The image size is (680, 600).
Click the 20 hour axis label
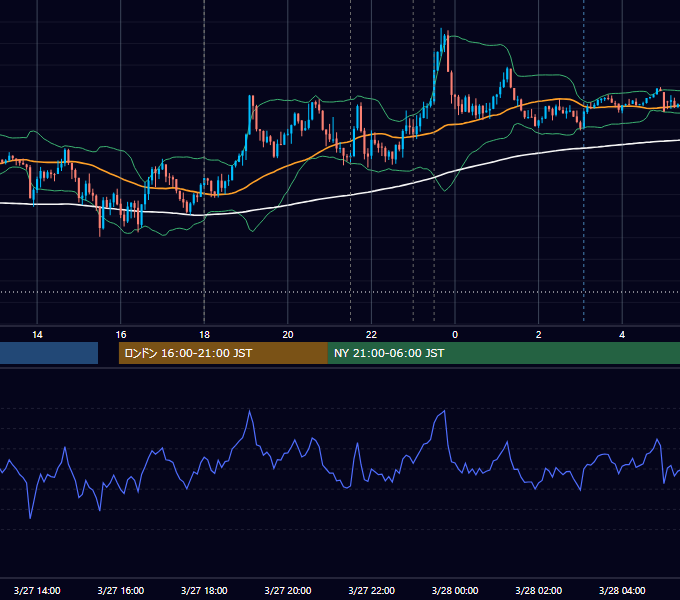(288, 335)
